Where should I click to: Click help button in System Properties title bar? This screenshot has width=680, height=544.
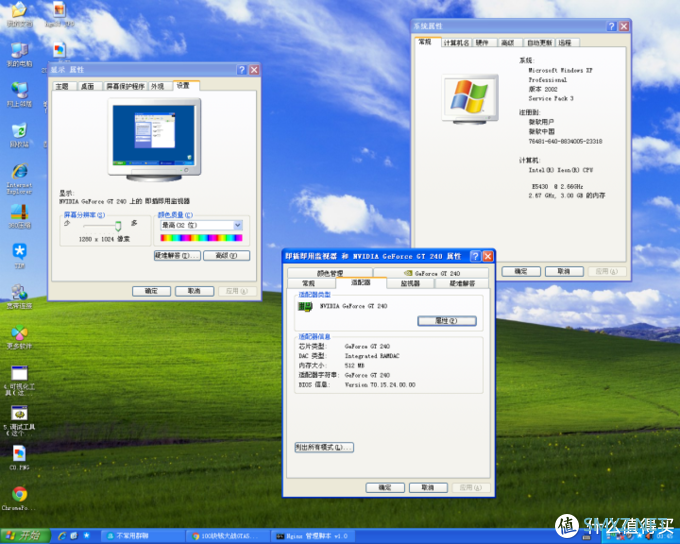pyautogui.click(x=611, y=26)
